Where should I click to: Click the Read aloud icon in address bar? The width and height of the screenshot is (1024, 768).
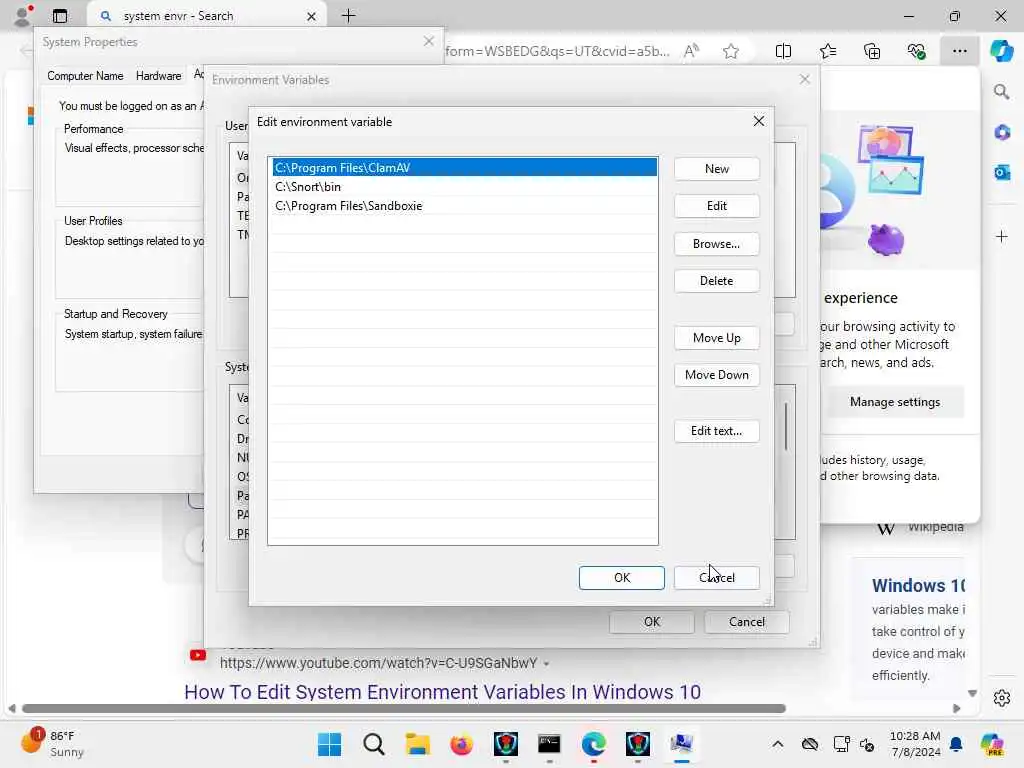pos(691,51)
